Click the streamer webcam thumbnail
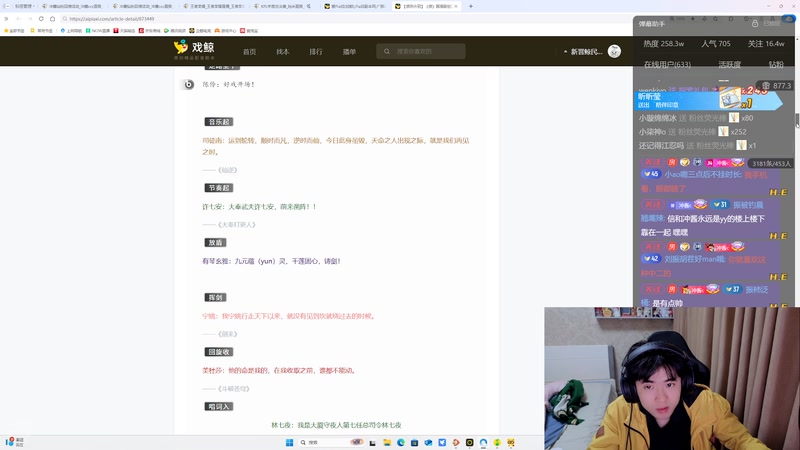This screenshot has width=800, height=450. [672, 378]
